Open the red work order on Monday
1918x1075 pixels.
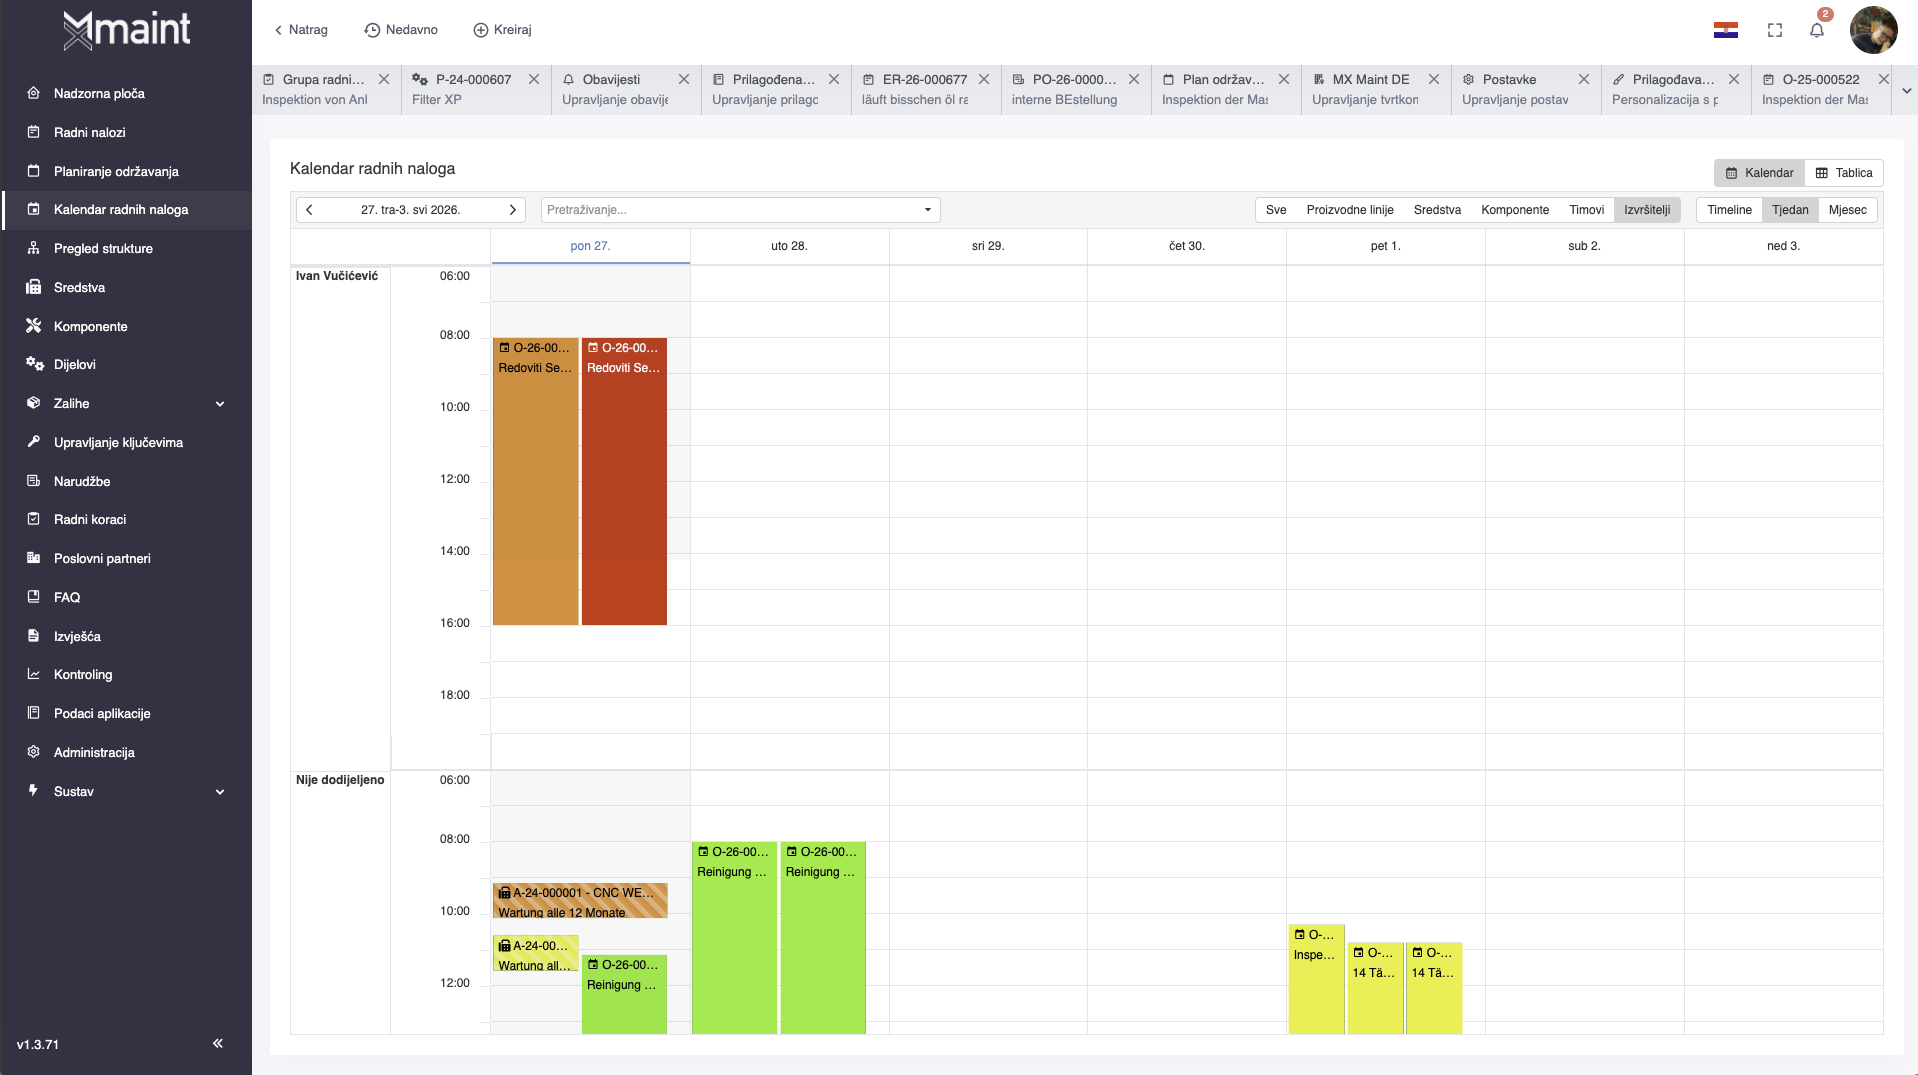pyautogui.click(x=624, y=480)
